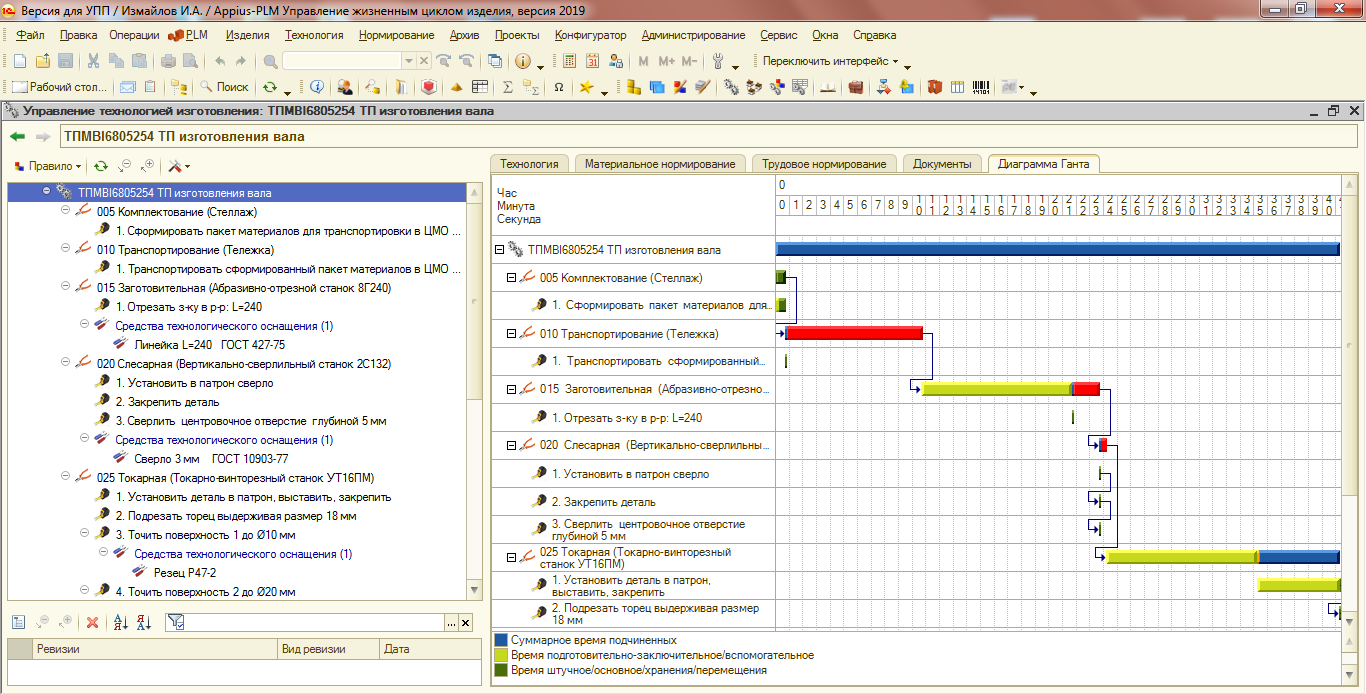Open the Правило dropdown

[50, 166]
